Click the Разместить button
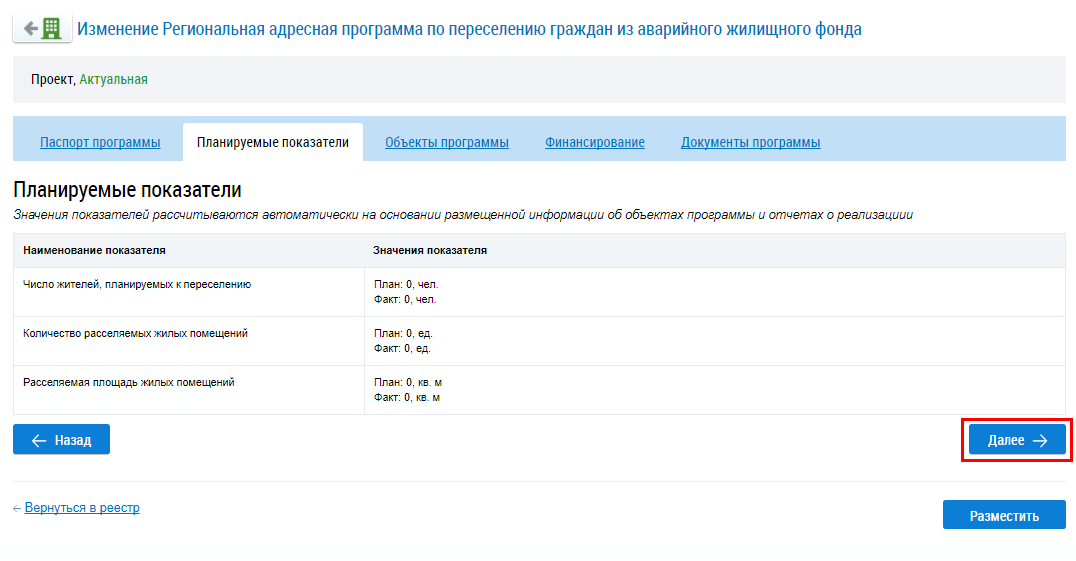The width and height of the screenshot is (1076, 561). tap(1004, 516)
